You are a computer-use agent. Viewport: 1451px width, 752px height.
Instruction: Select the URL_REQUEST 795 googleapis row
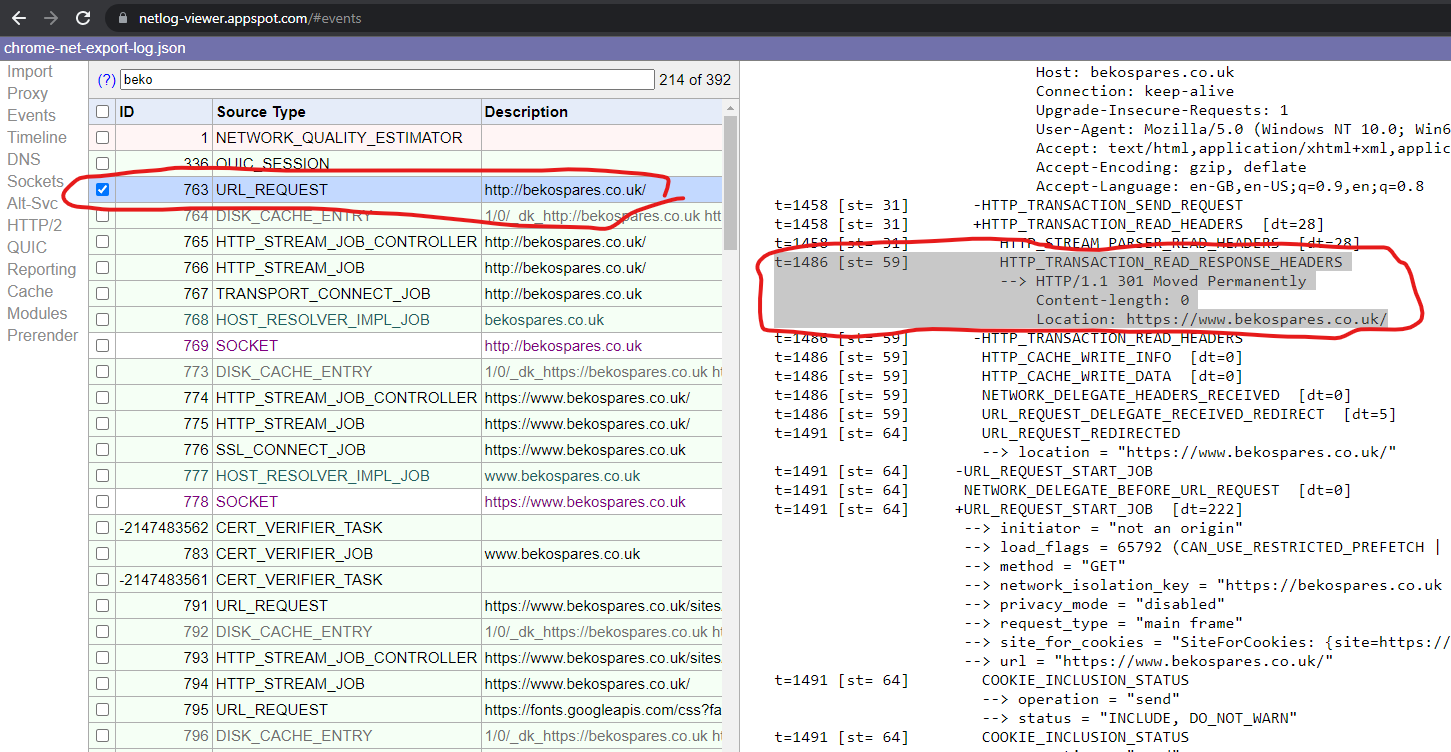pos(405,710)
